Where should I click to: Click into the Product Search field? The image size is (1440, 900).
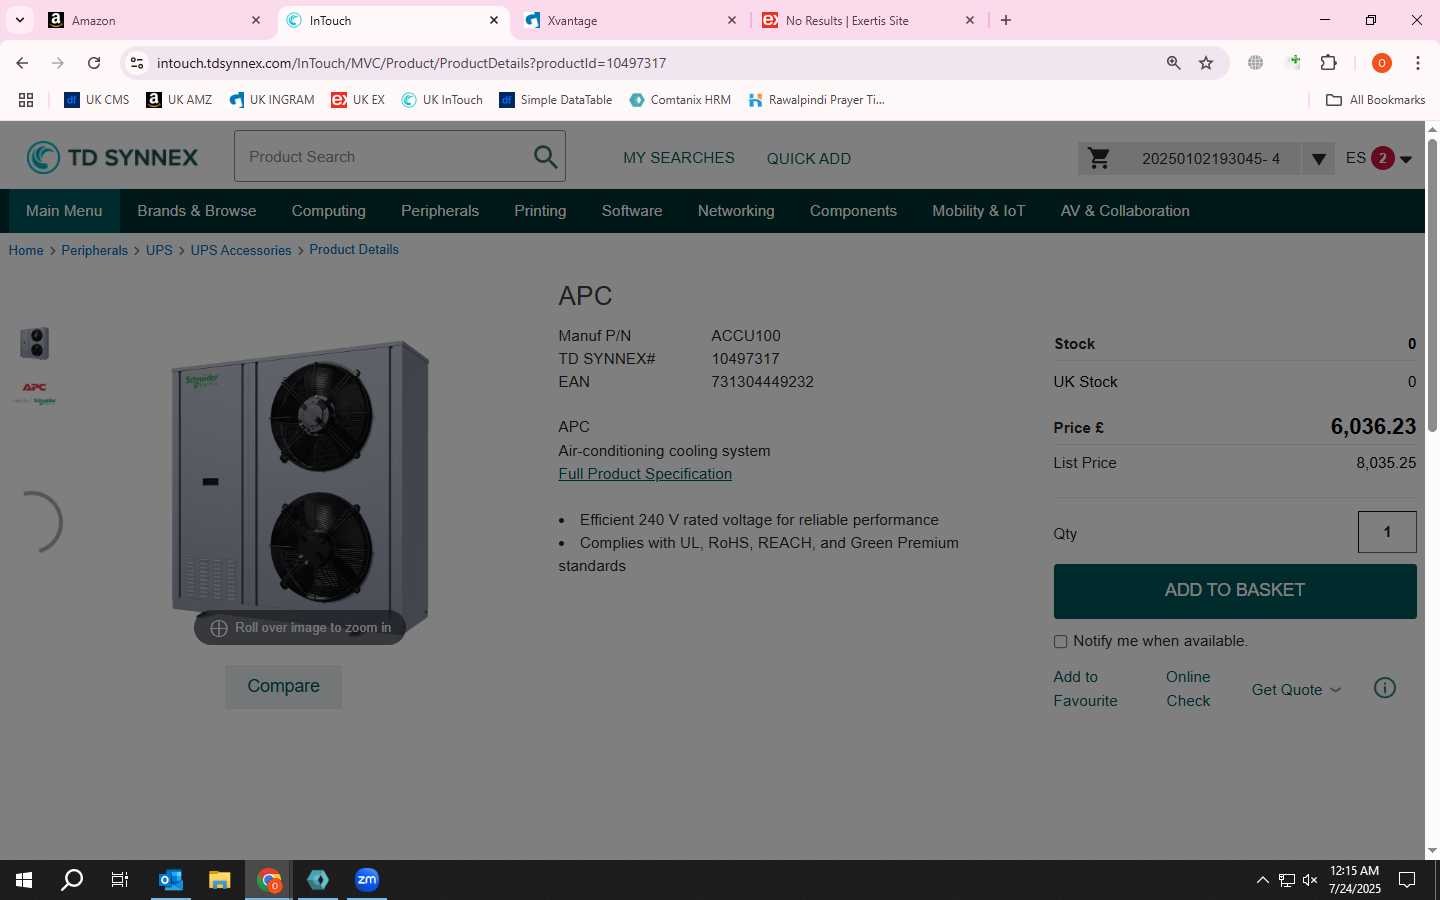385,157
